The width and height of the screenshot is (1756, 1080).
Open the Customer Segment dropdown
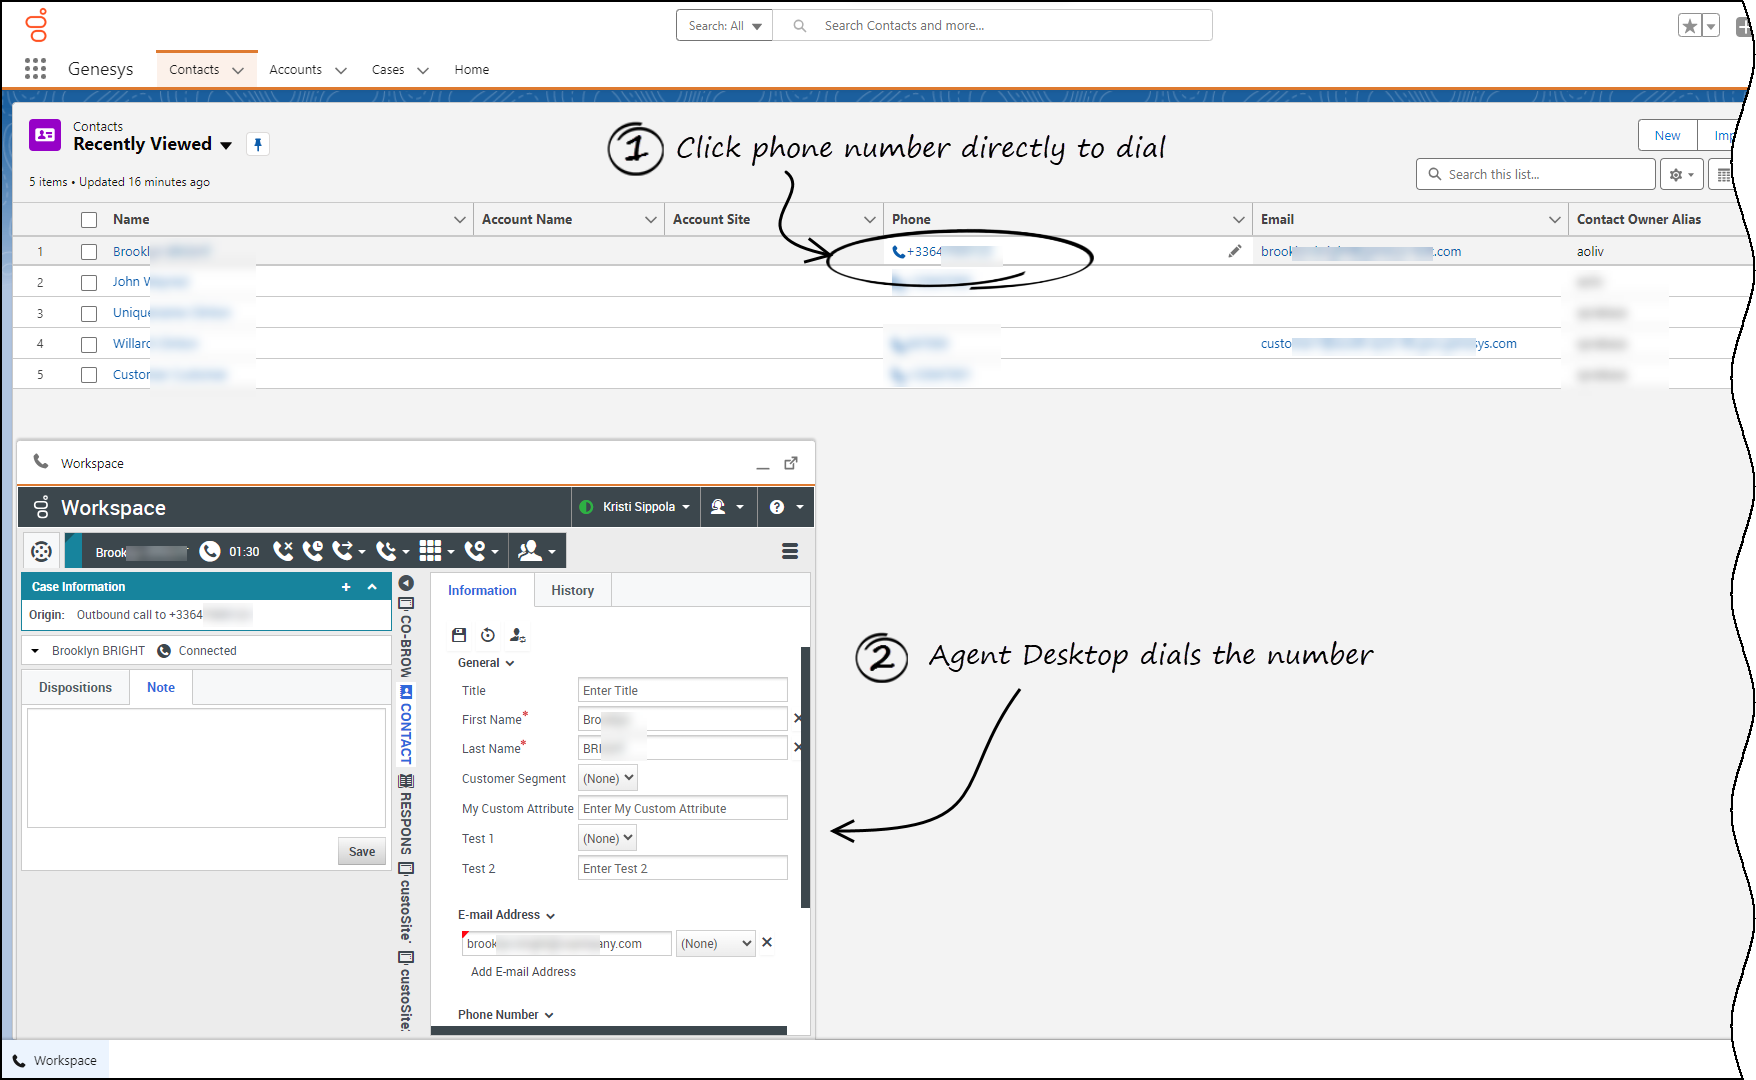click(x=608, y=778)
